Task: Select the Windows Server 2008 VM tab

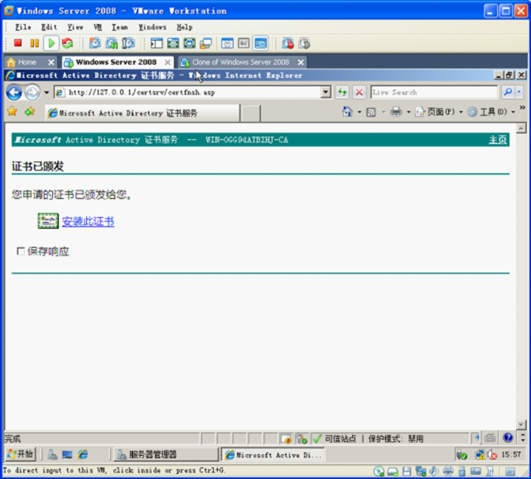Action: pos(116,62)
